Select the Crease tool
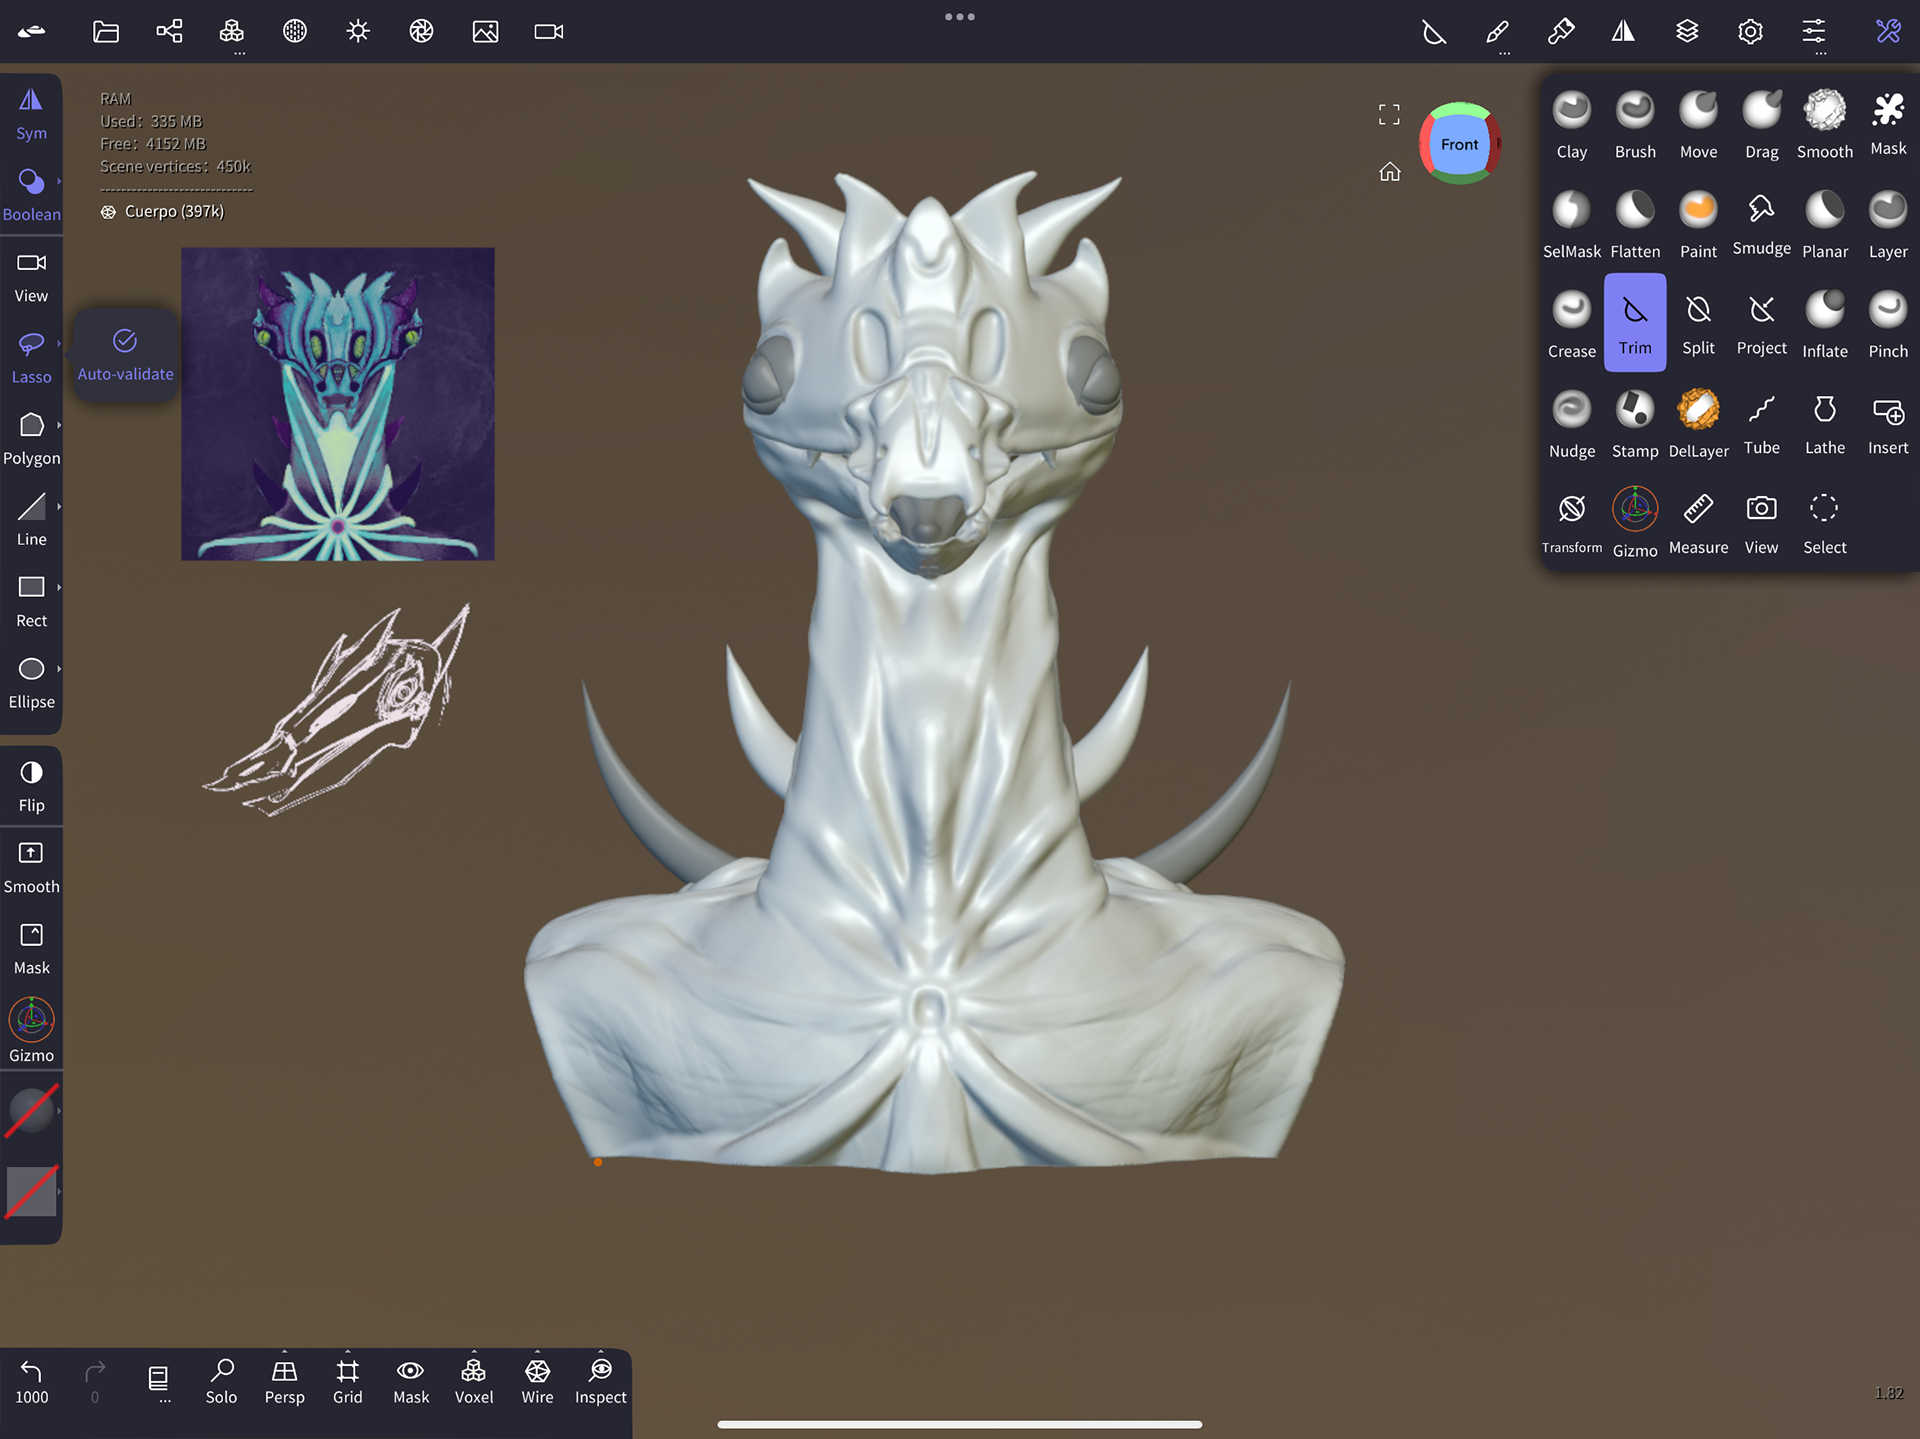The image size is (1920, 1439). [1571, 323]
